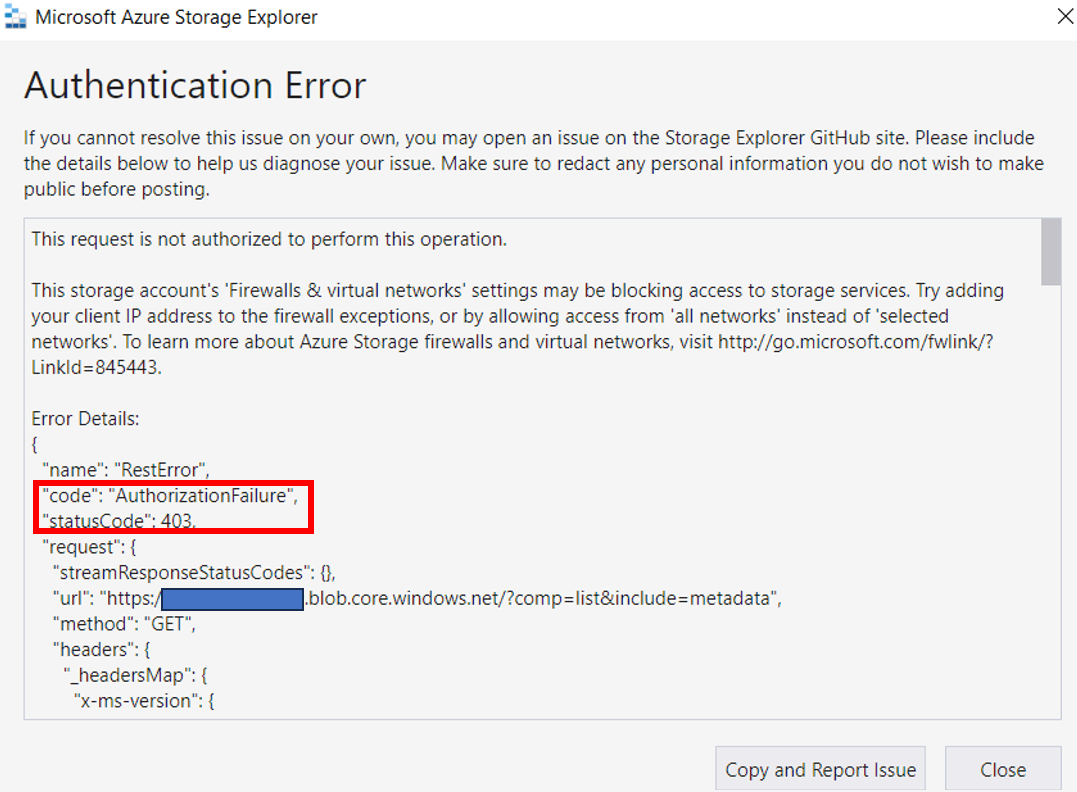Click the "name": "RestError" line
Image resolution: width=1077 pixels, height=792 pixels.
[126, 470]
